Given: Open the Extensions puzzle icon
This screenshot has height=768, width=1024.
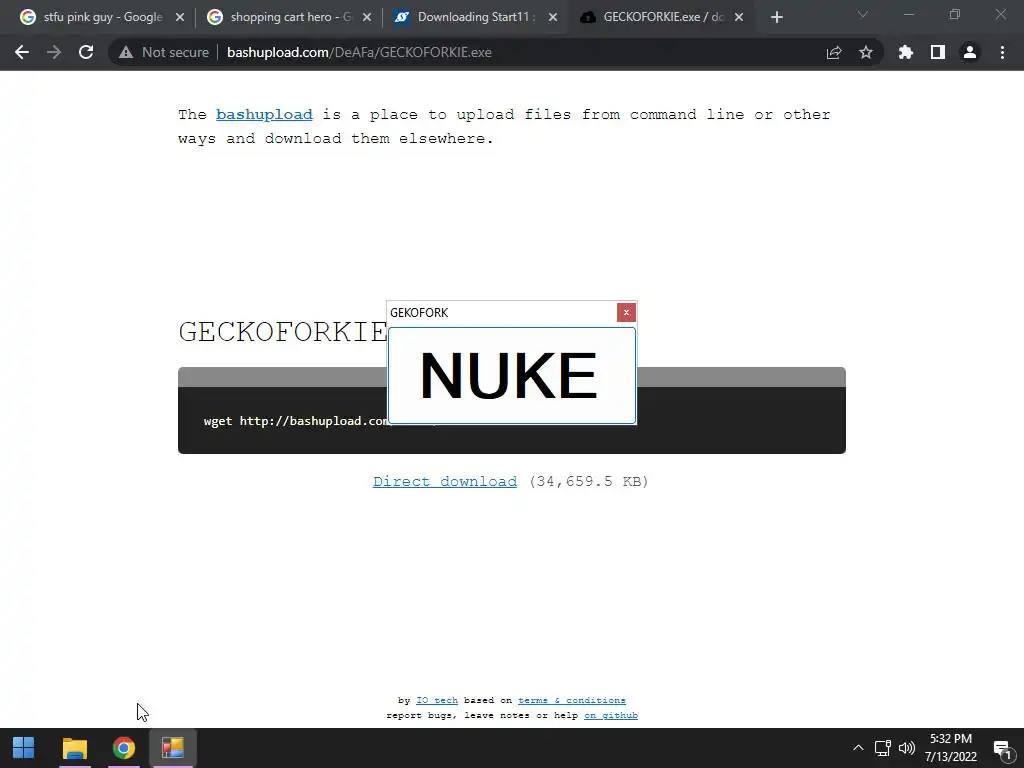Looking at the screenshot, I should (x=906, y=52).
